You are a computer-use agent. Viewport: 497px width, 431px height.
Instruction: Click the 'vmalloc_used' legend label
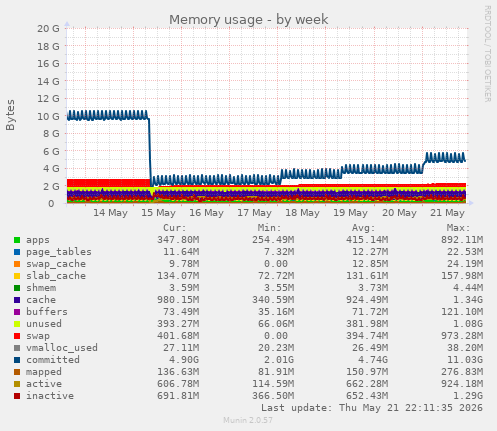(62, 348)
